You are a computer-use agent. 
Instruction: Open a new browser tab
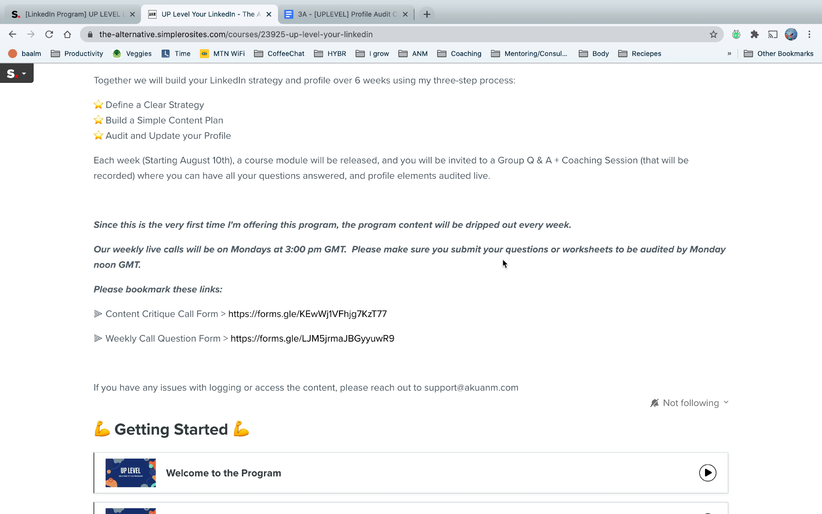pyautogui.click(x=427, y=14)
